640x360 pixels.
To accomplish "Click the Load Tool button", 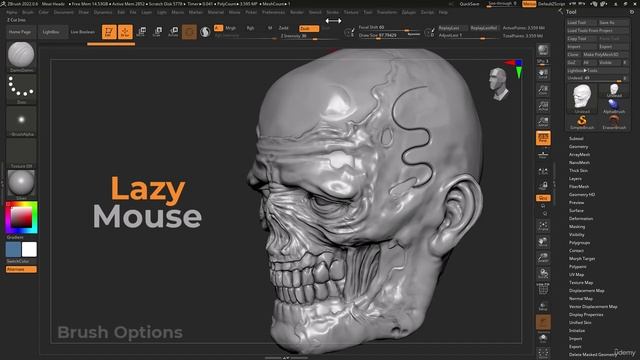I will pyautogui.click(x=582, y=22).
